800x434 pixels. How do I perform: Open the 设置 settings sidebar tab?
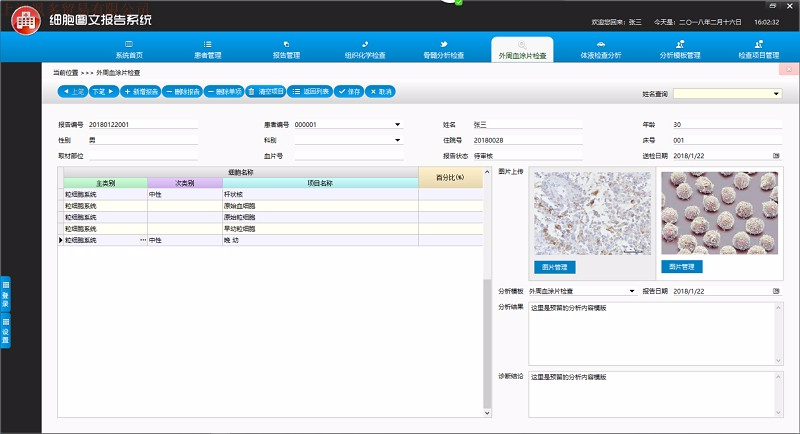point(6,330)
